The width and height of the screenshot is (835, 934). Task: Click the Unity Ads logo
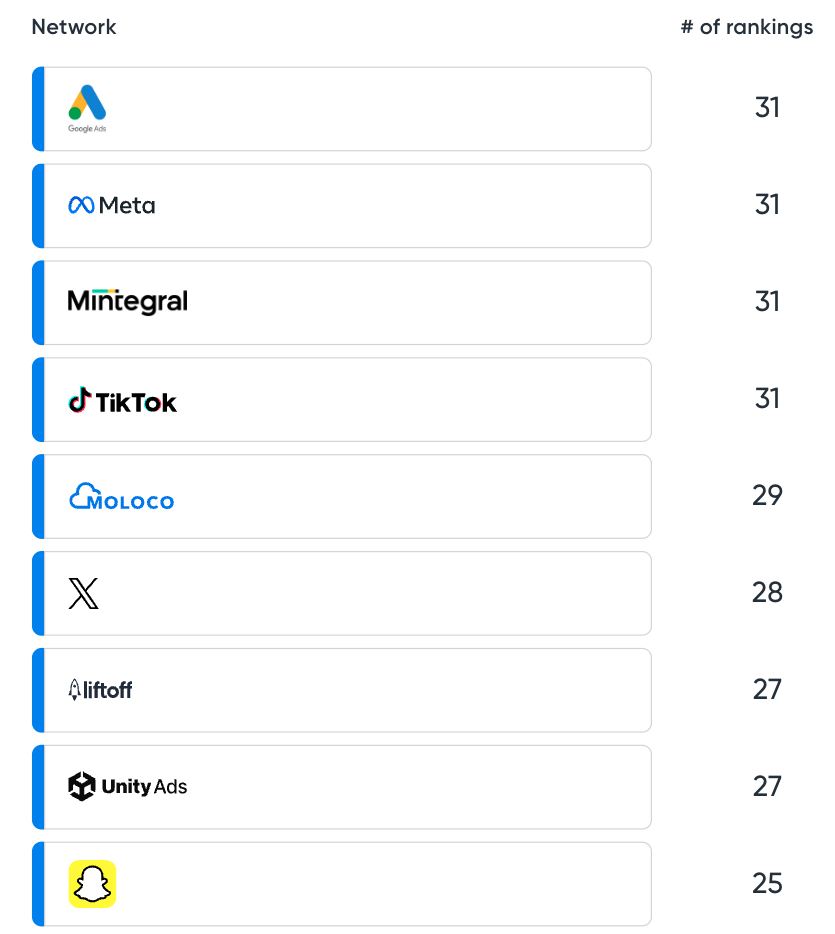[127, 787]
